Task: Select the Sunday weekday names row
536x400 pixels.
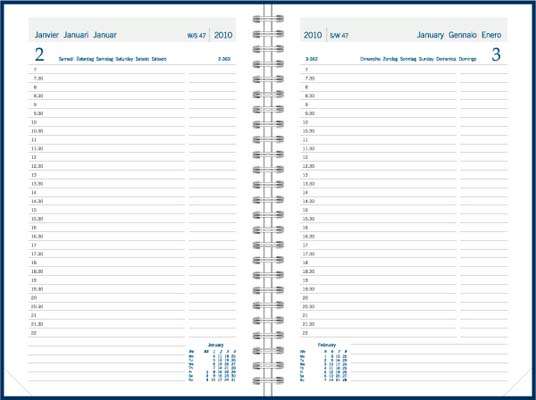Action: coord(418,59)
